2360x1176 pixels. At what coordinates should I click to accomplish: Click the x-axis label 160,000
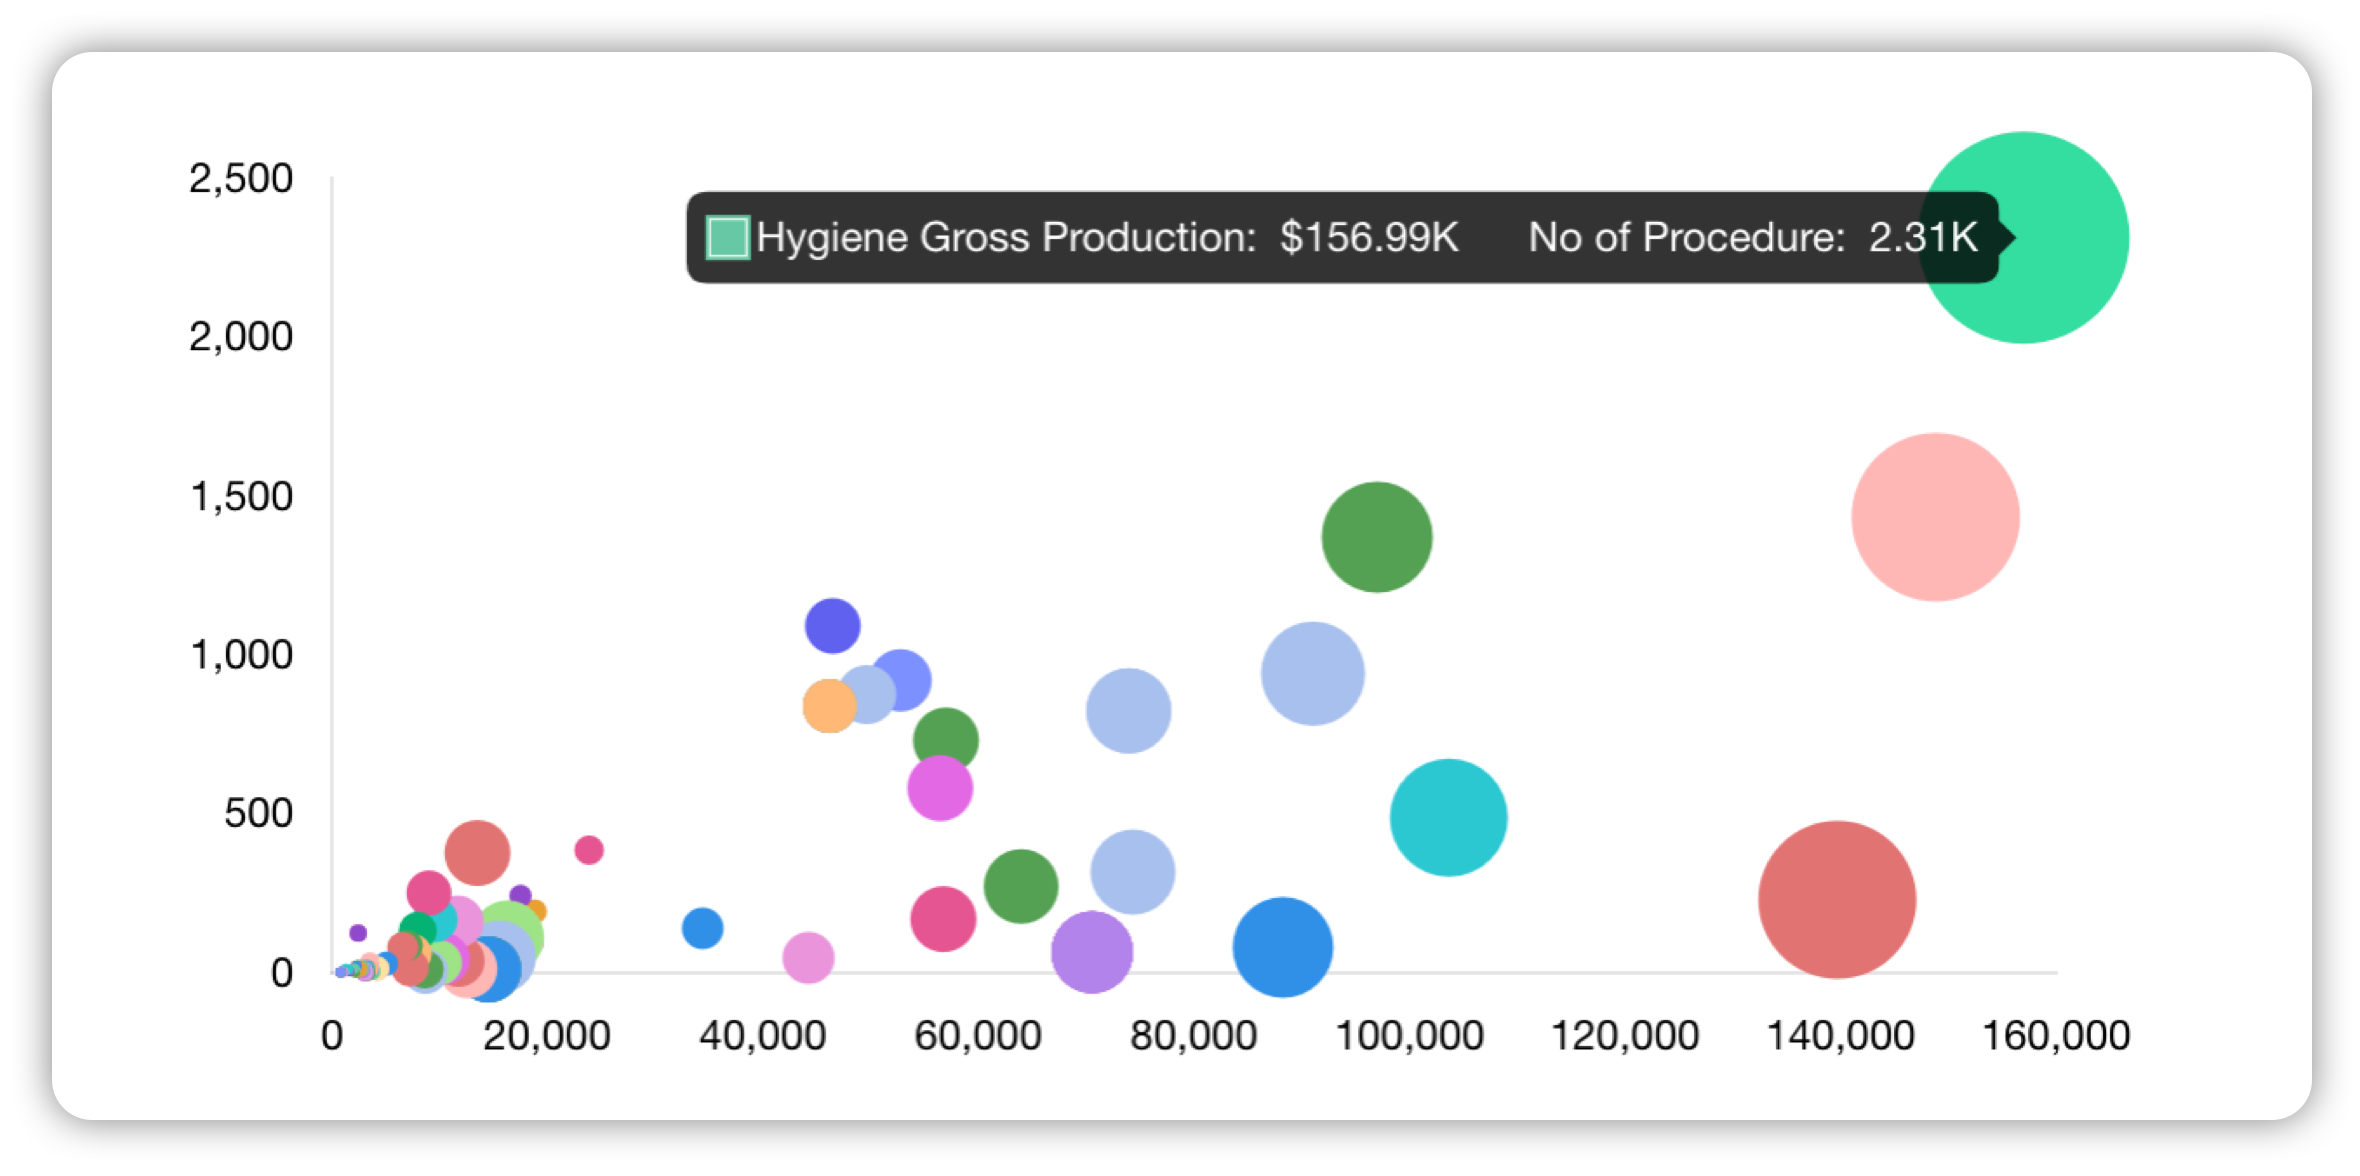tap(2056, 1035)
